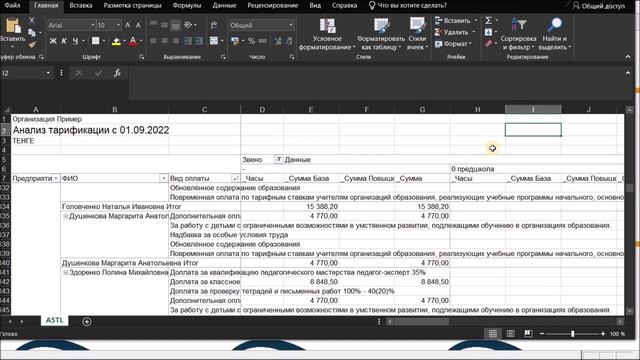The image size is (640, 360).
Task: Open the Вид оплаты filter dropdown
Action: pyautogui.click(x=236, y=178)
